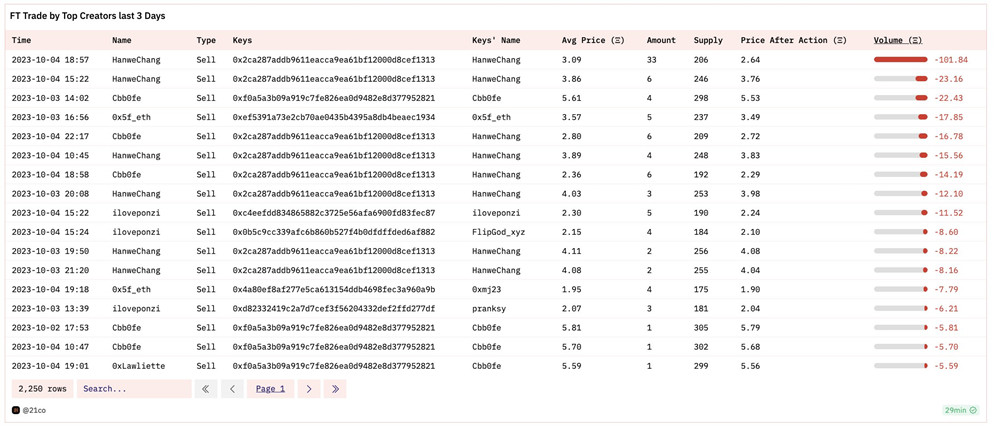Click the Keys' Name column header
1000x429 pixels.
496,40
